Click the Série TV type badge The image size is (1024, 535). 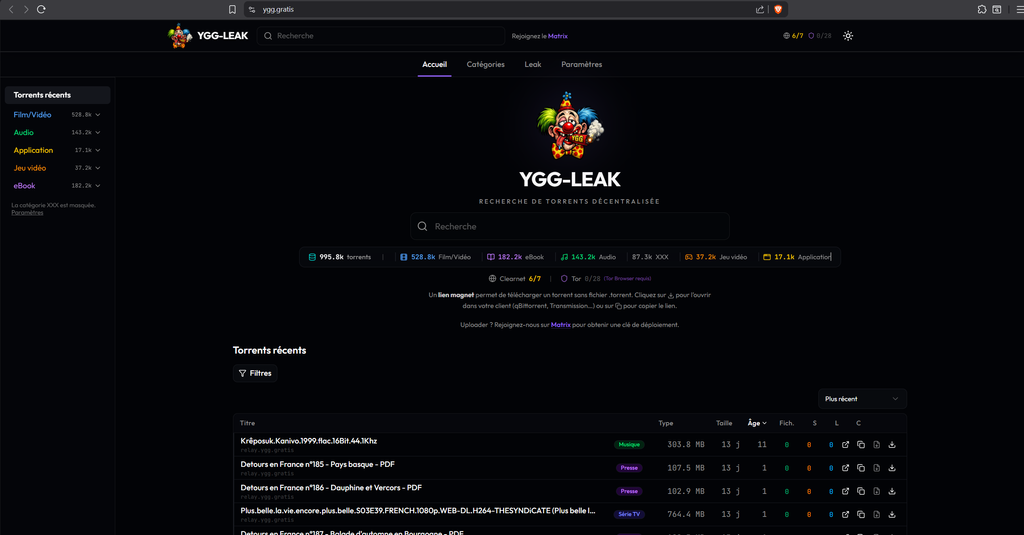629,514
